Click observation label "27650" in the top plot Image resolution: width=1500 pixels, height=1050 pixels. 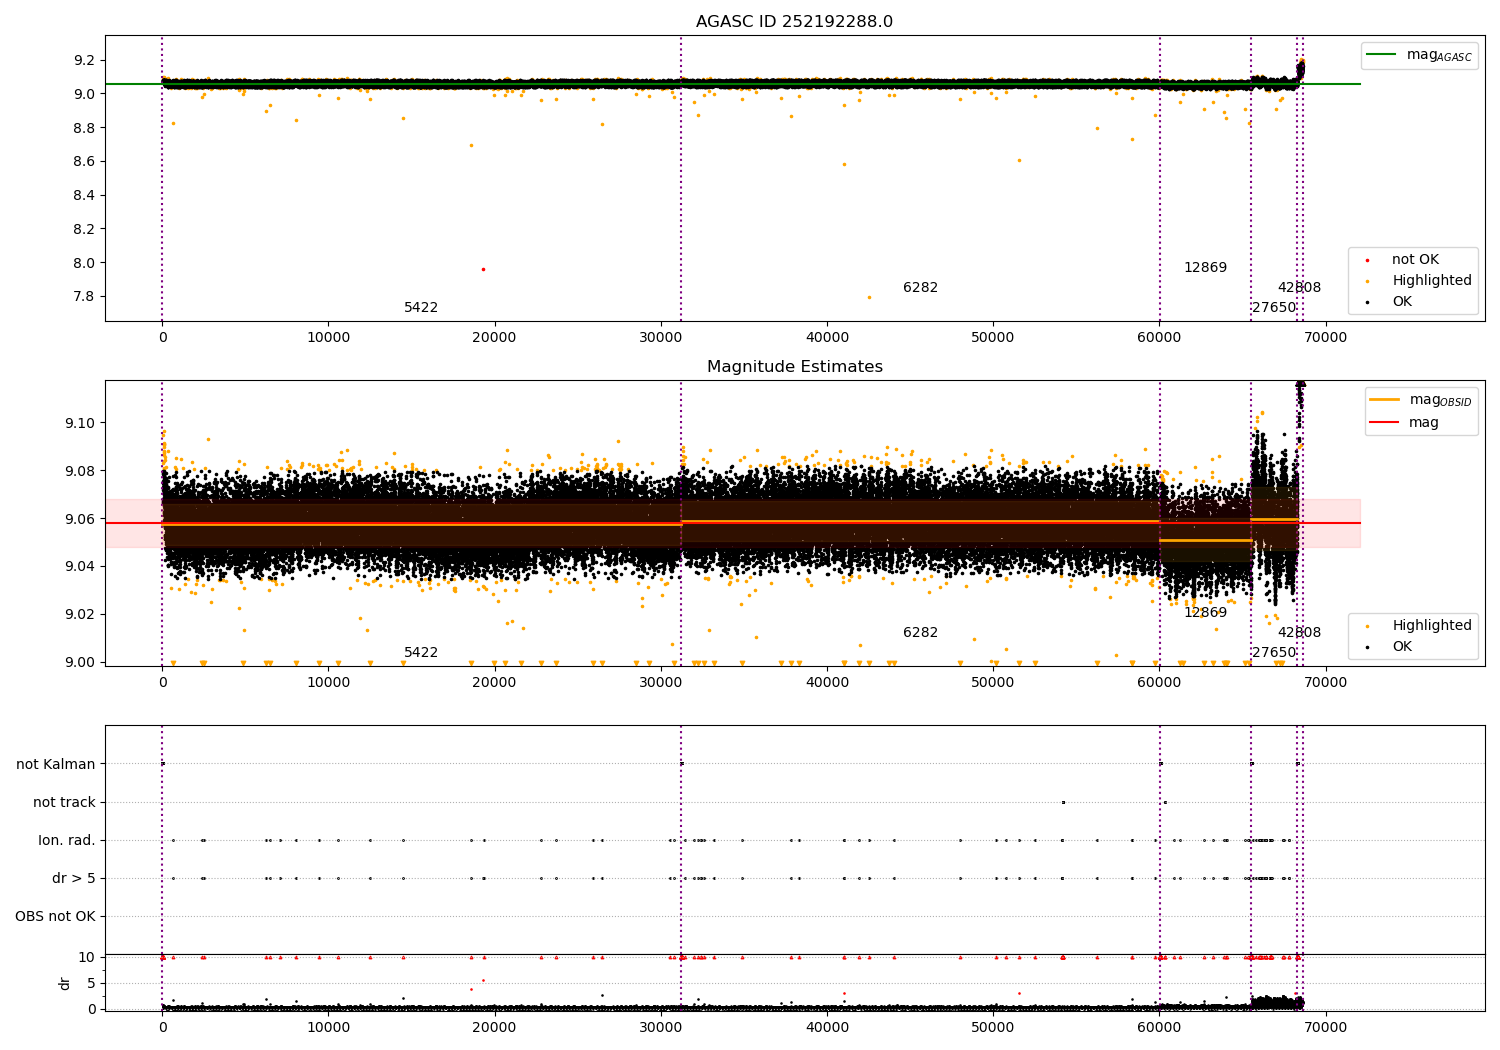(1274, 308)
